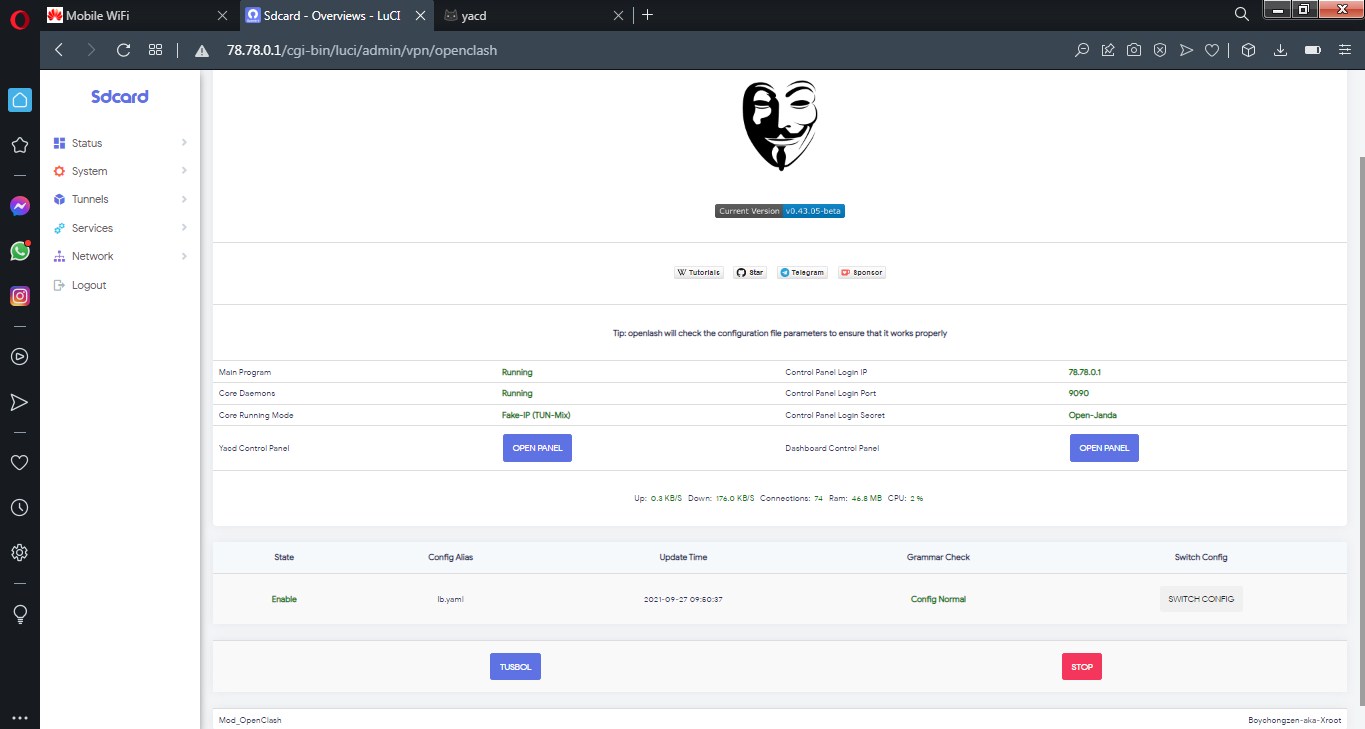Open My Flow arrow in Opera sidebar

[x=19, y=402]
